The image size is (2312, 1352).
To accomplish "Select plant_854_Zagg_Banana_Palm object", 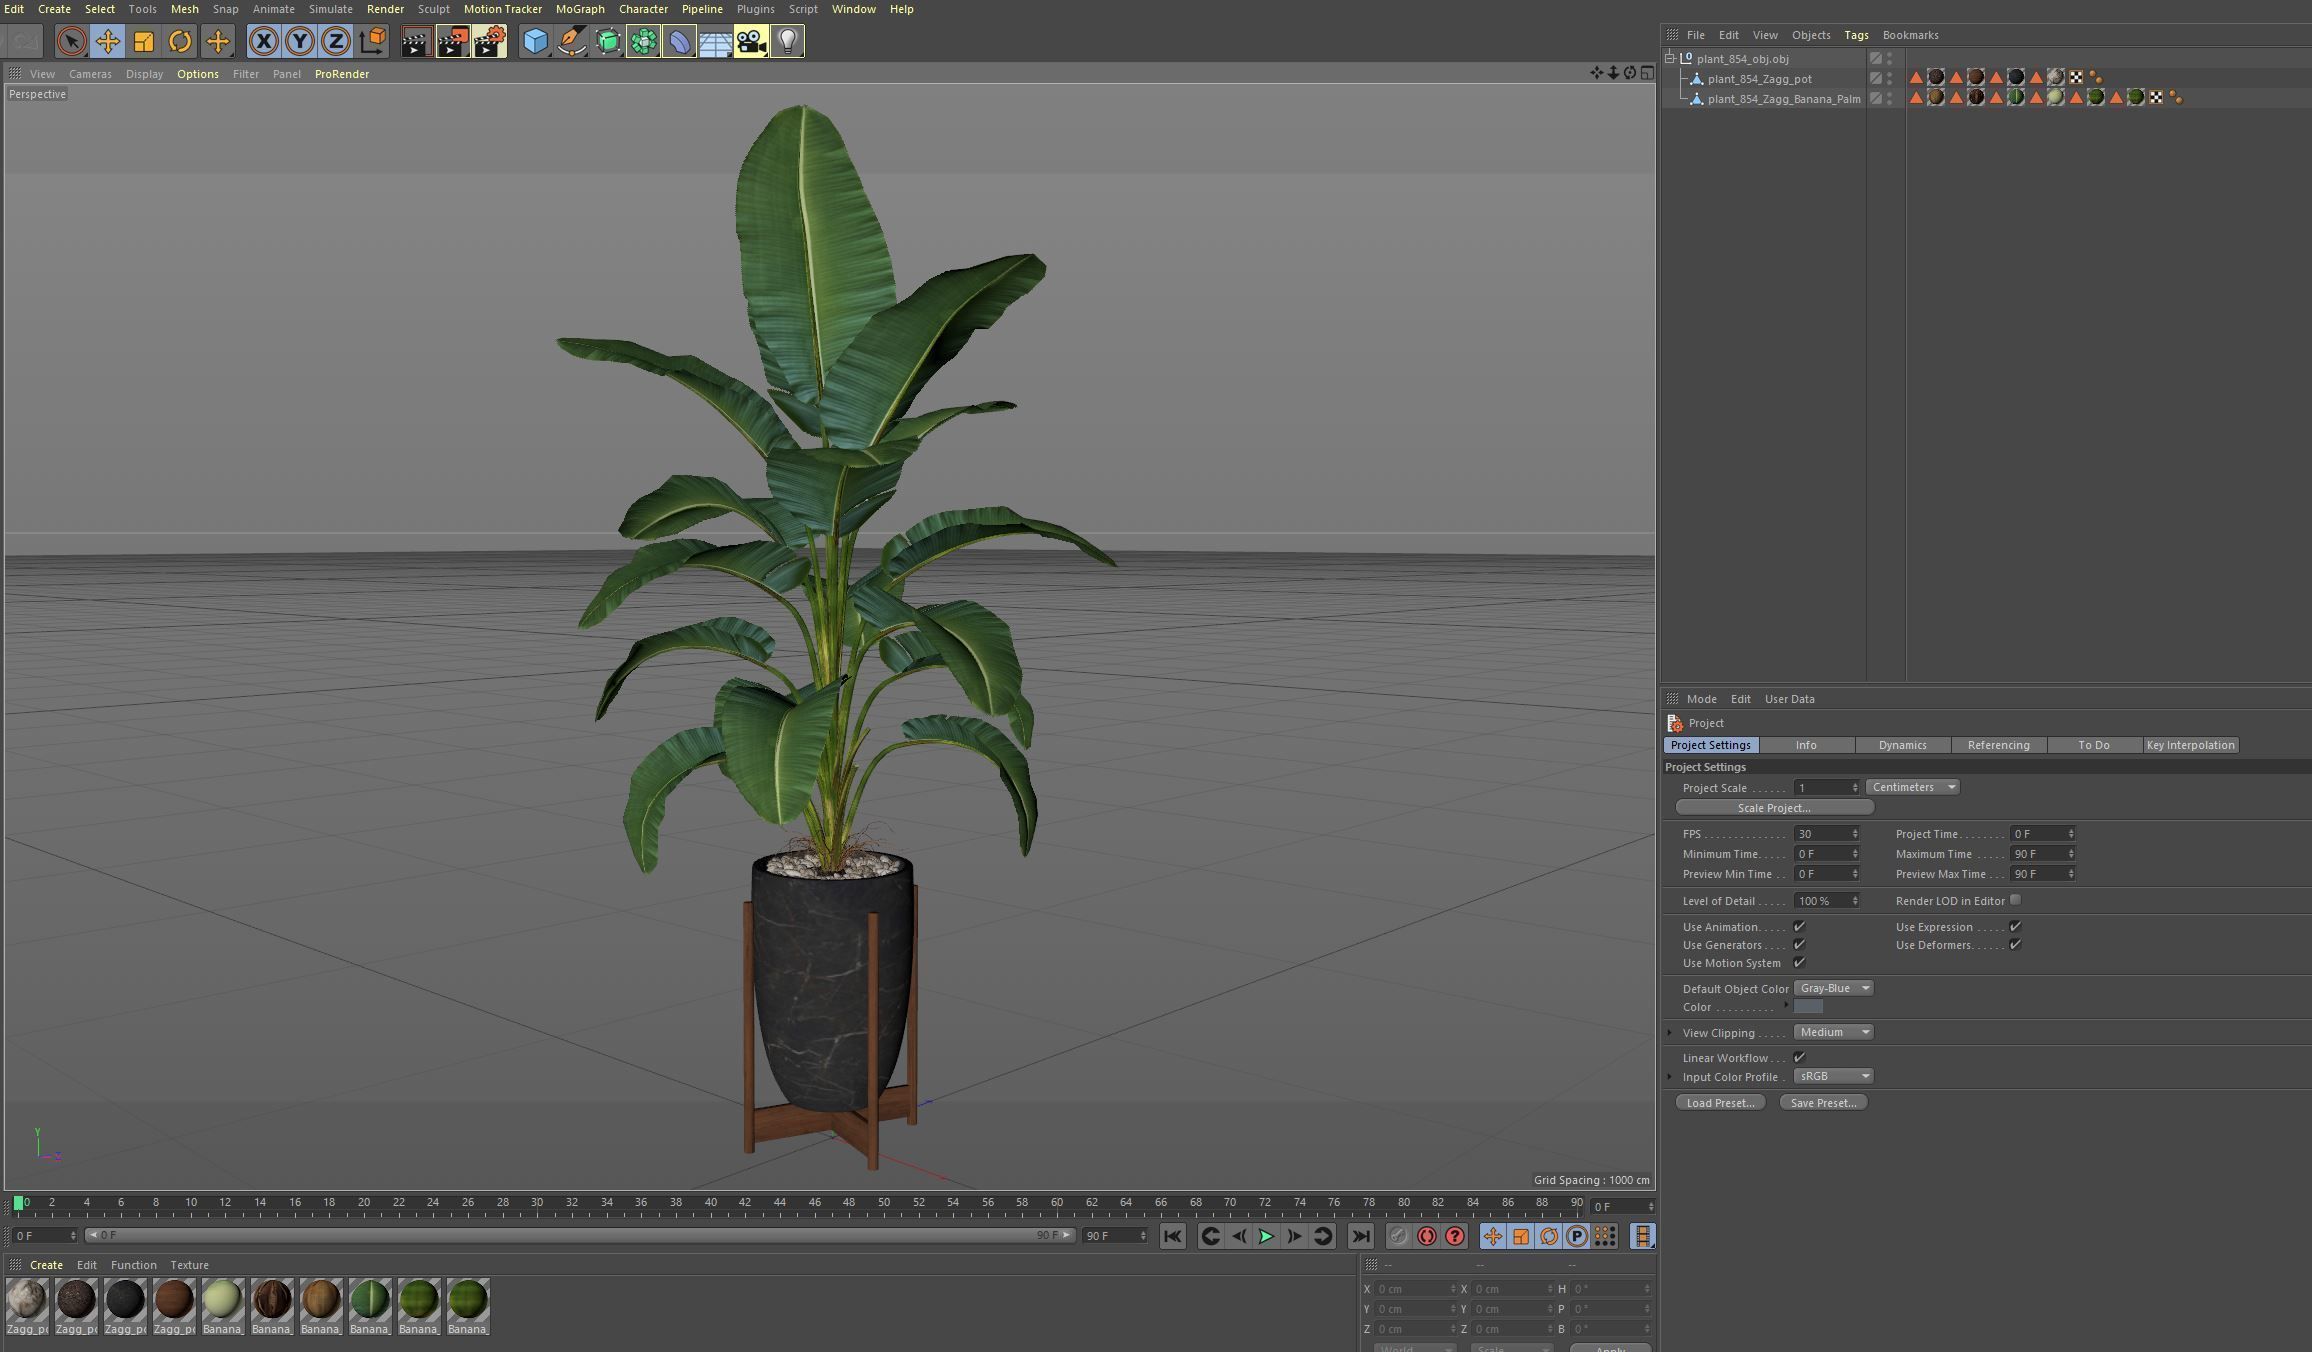I will point(1784,99).
